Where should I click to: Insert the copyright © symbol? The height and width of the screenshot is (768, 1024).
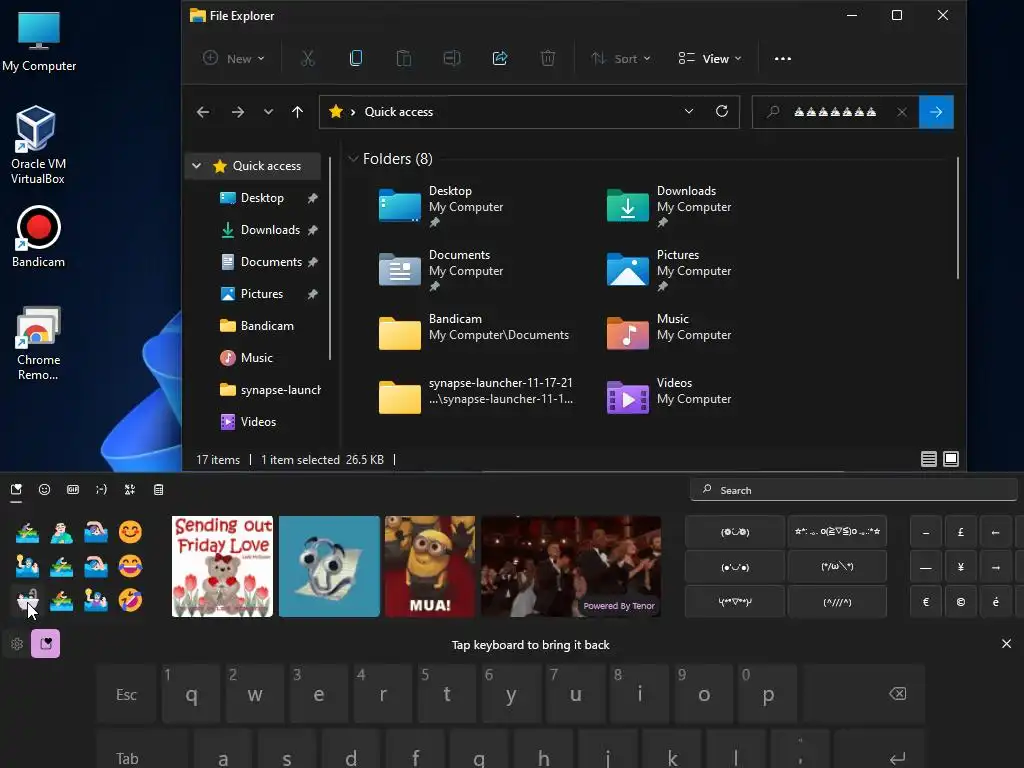961,602
